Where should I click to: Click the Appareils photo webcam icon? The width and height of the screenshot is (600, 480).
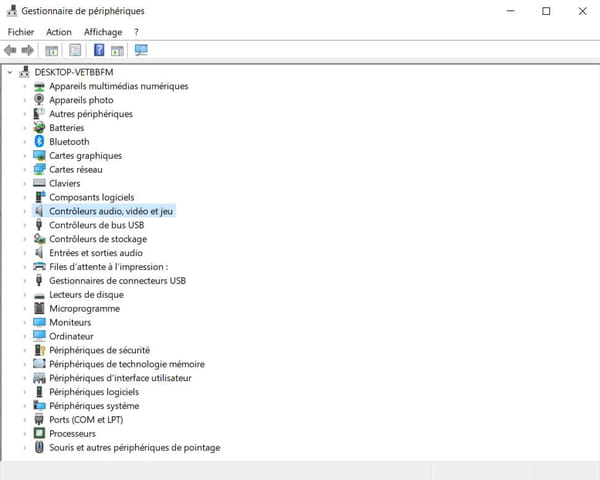(x=39, y=100)
